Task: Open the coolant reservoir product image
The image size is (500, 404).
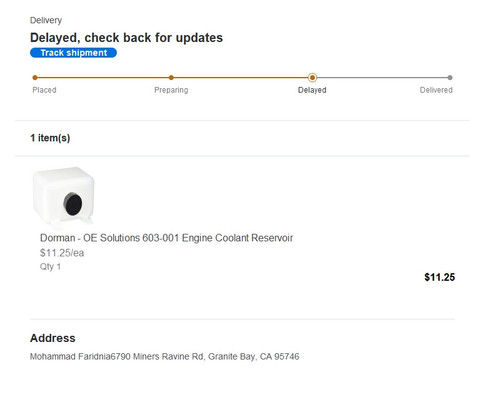Action: (63, 197)
